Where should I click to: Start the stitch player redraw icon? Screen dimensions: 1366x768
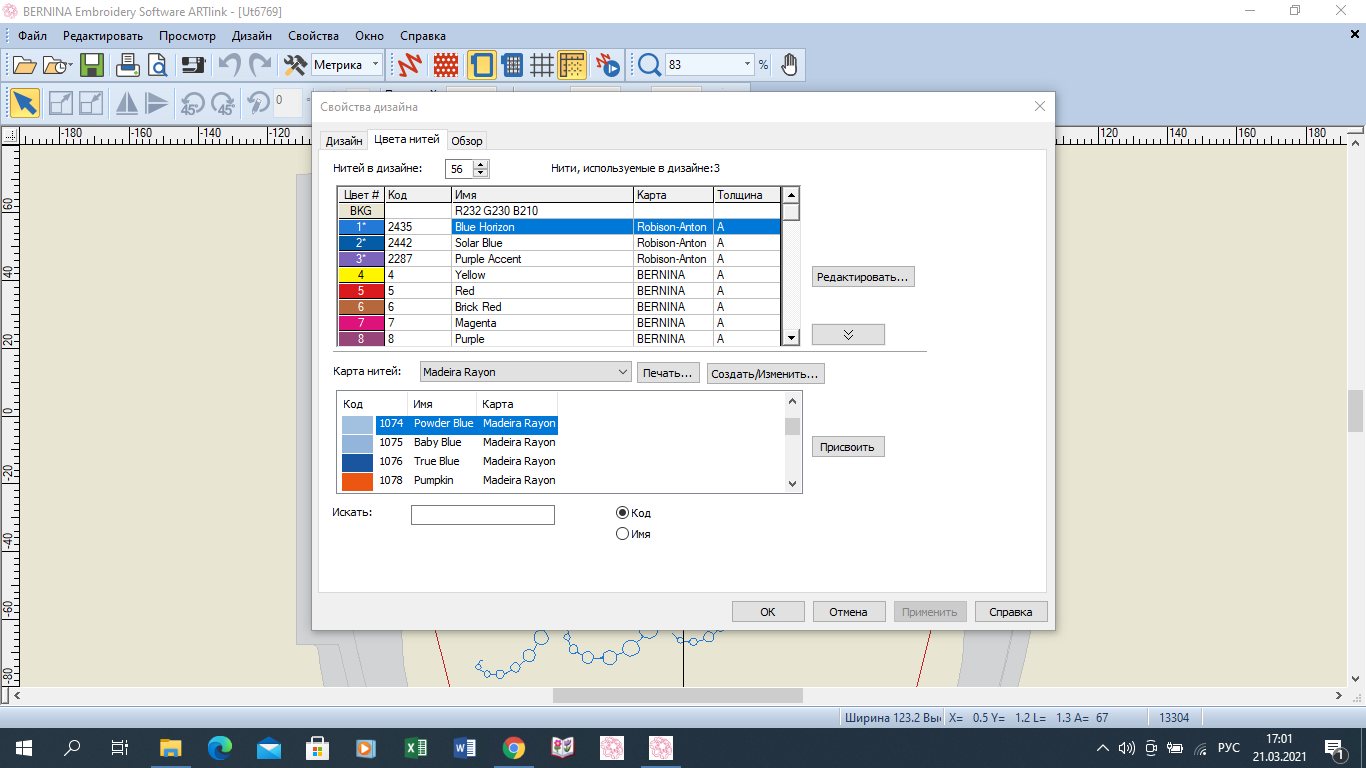tap(608, 65)
